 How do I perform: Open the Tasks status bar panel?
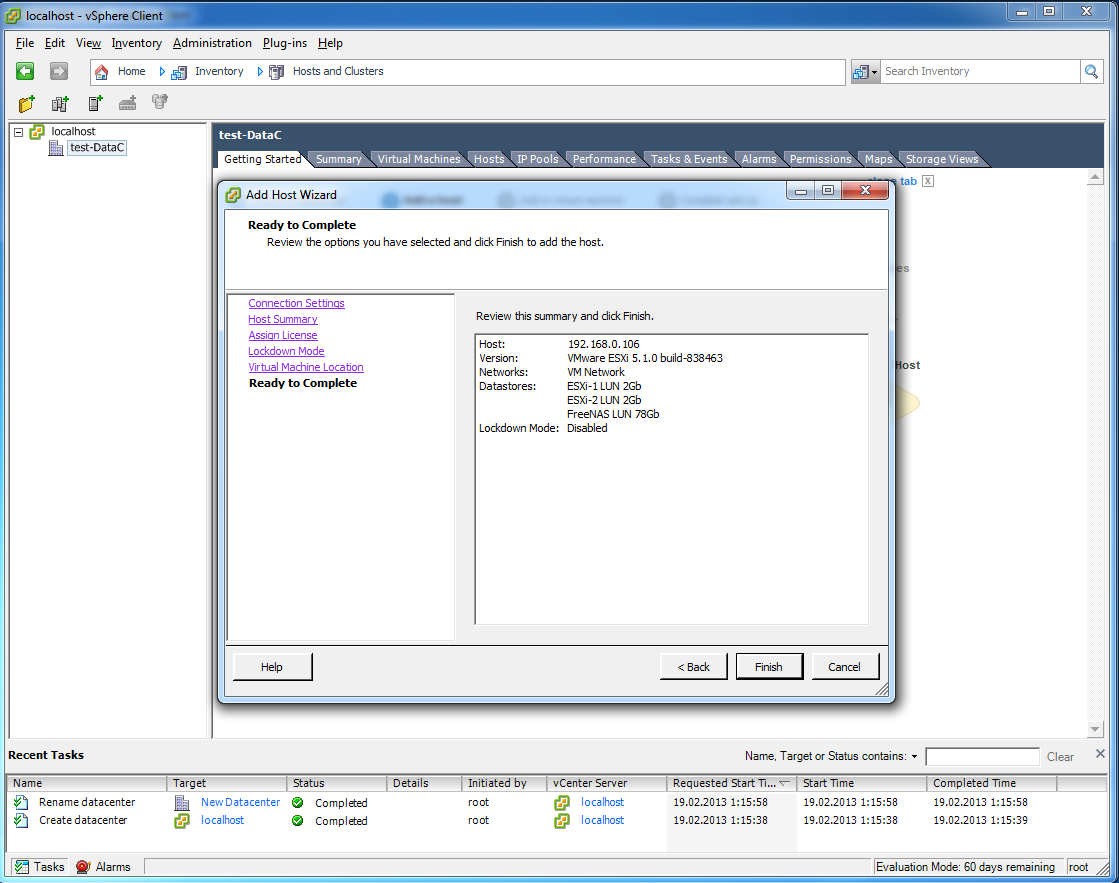pos(40,867)
